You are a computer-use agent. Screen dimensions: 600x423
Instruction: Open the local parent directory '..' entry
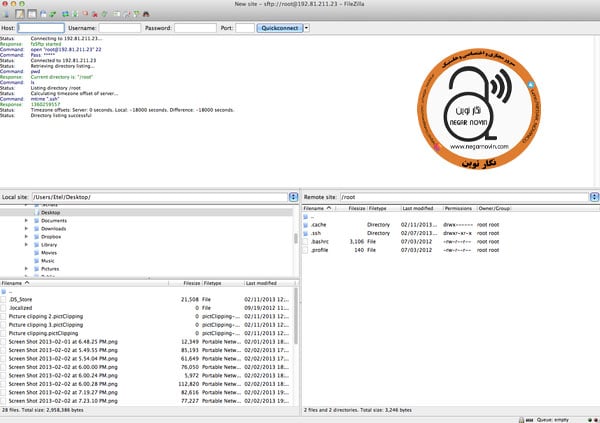[7, 292]
